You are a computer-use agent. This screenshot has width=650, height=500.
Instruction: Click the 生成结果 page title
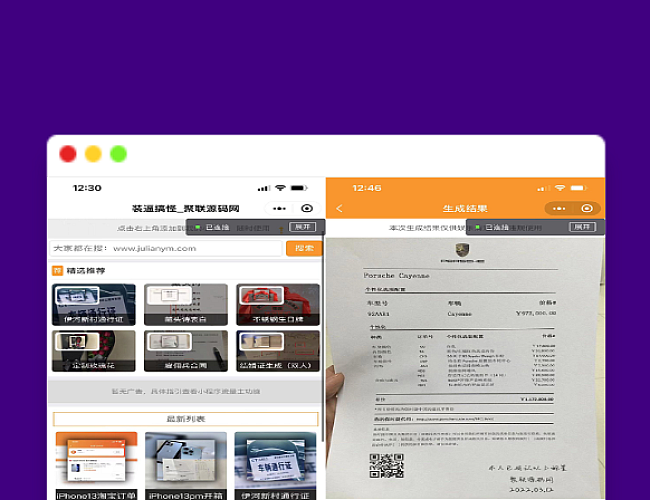point(465,209)
